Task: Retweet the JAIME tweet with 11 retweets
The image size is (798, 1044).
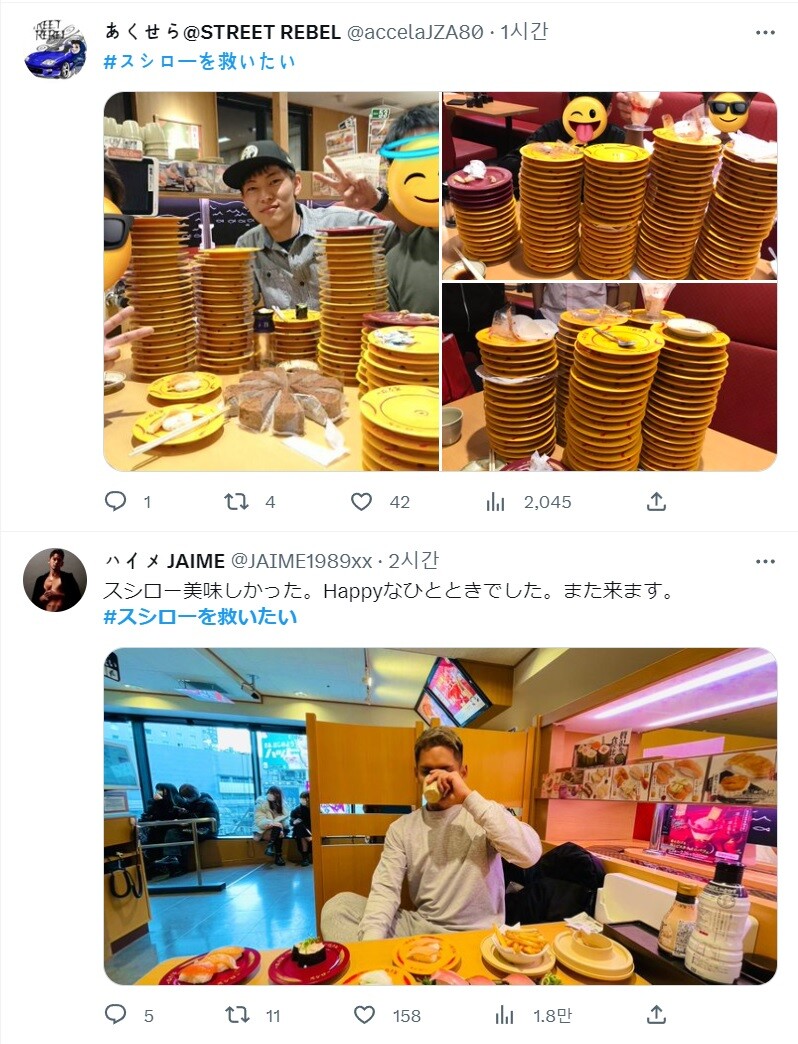Action: [x=237, y=1015]
